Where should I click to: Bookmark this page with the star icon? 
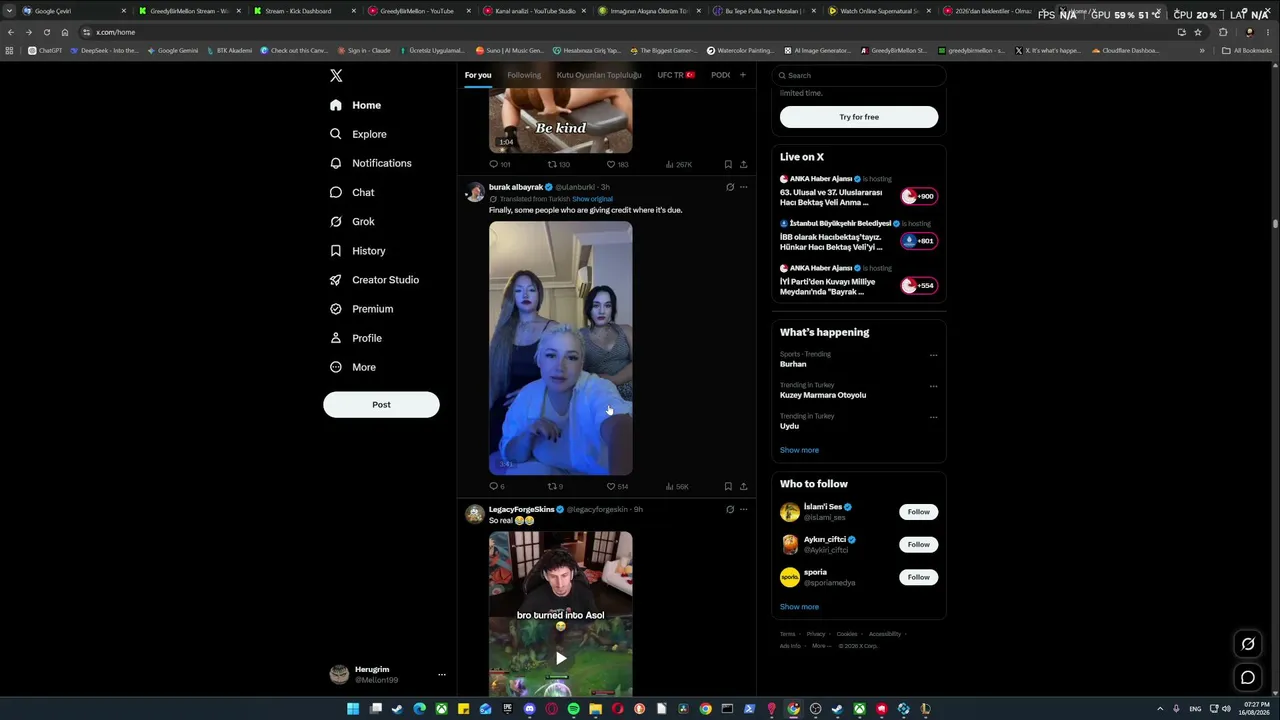[1198, 32]
